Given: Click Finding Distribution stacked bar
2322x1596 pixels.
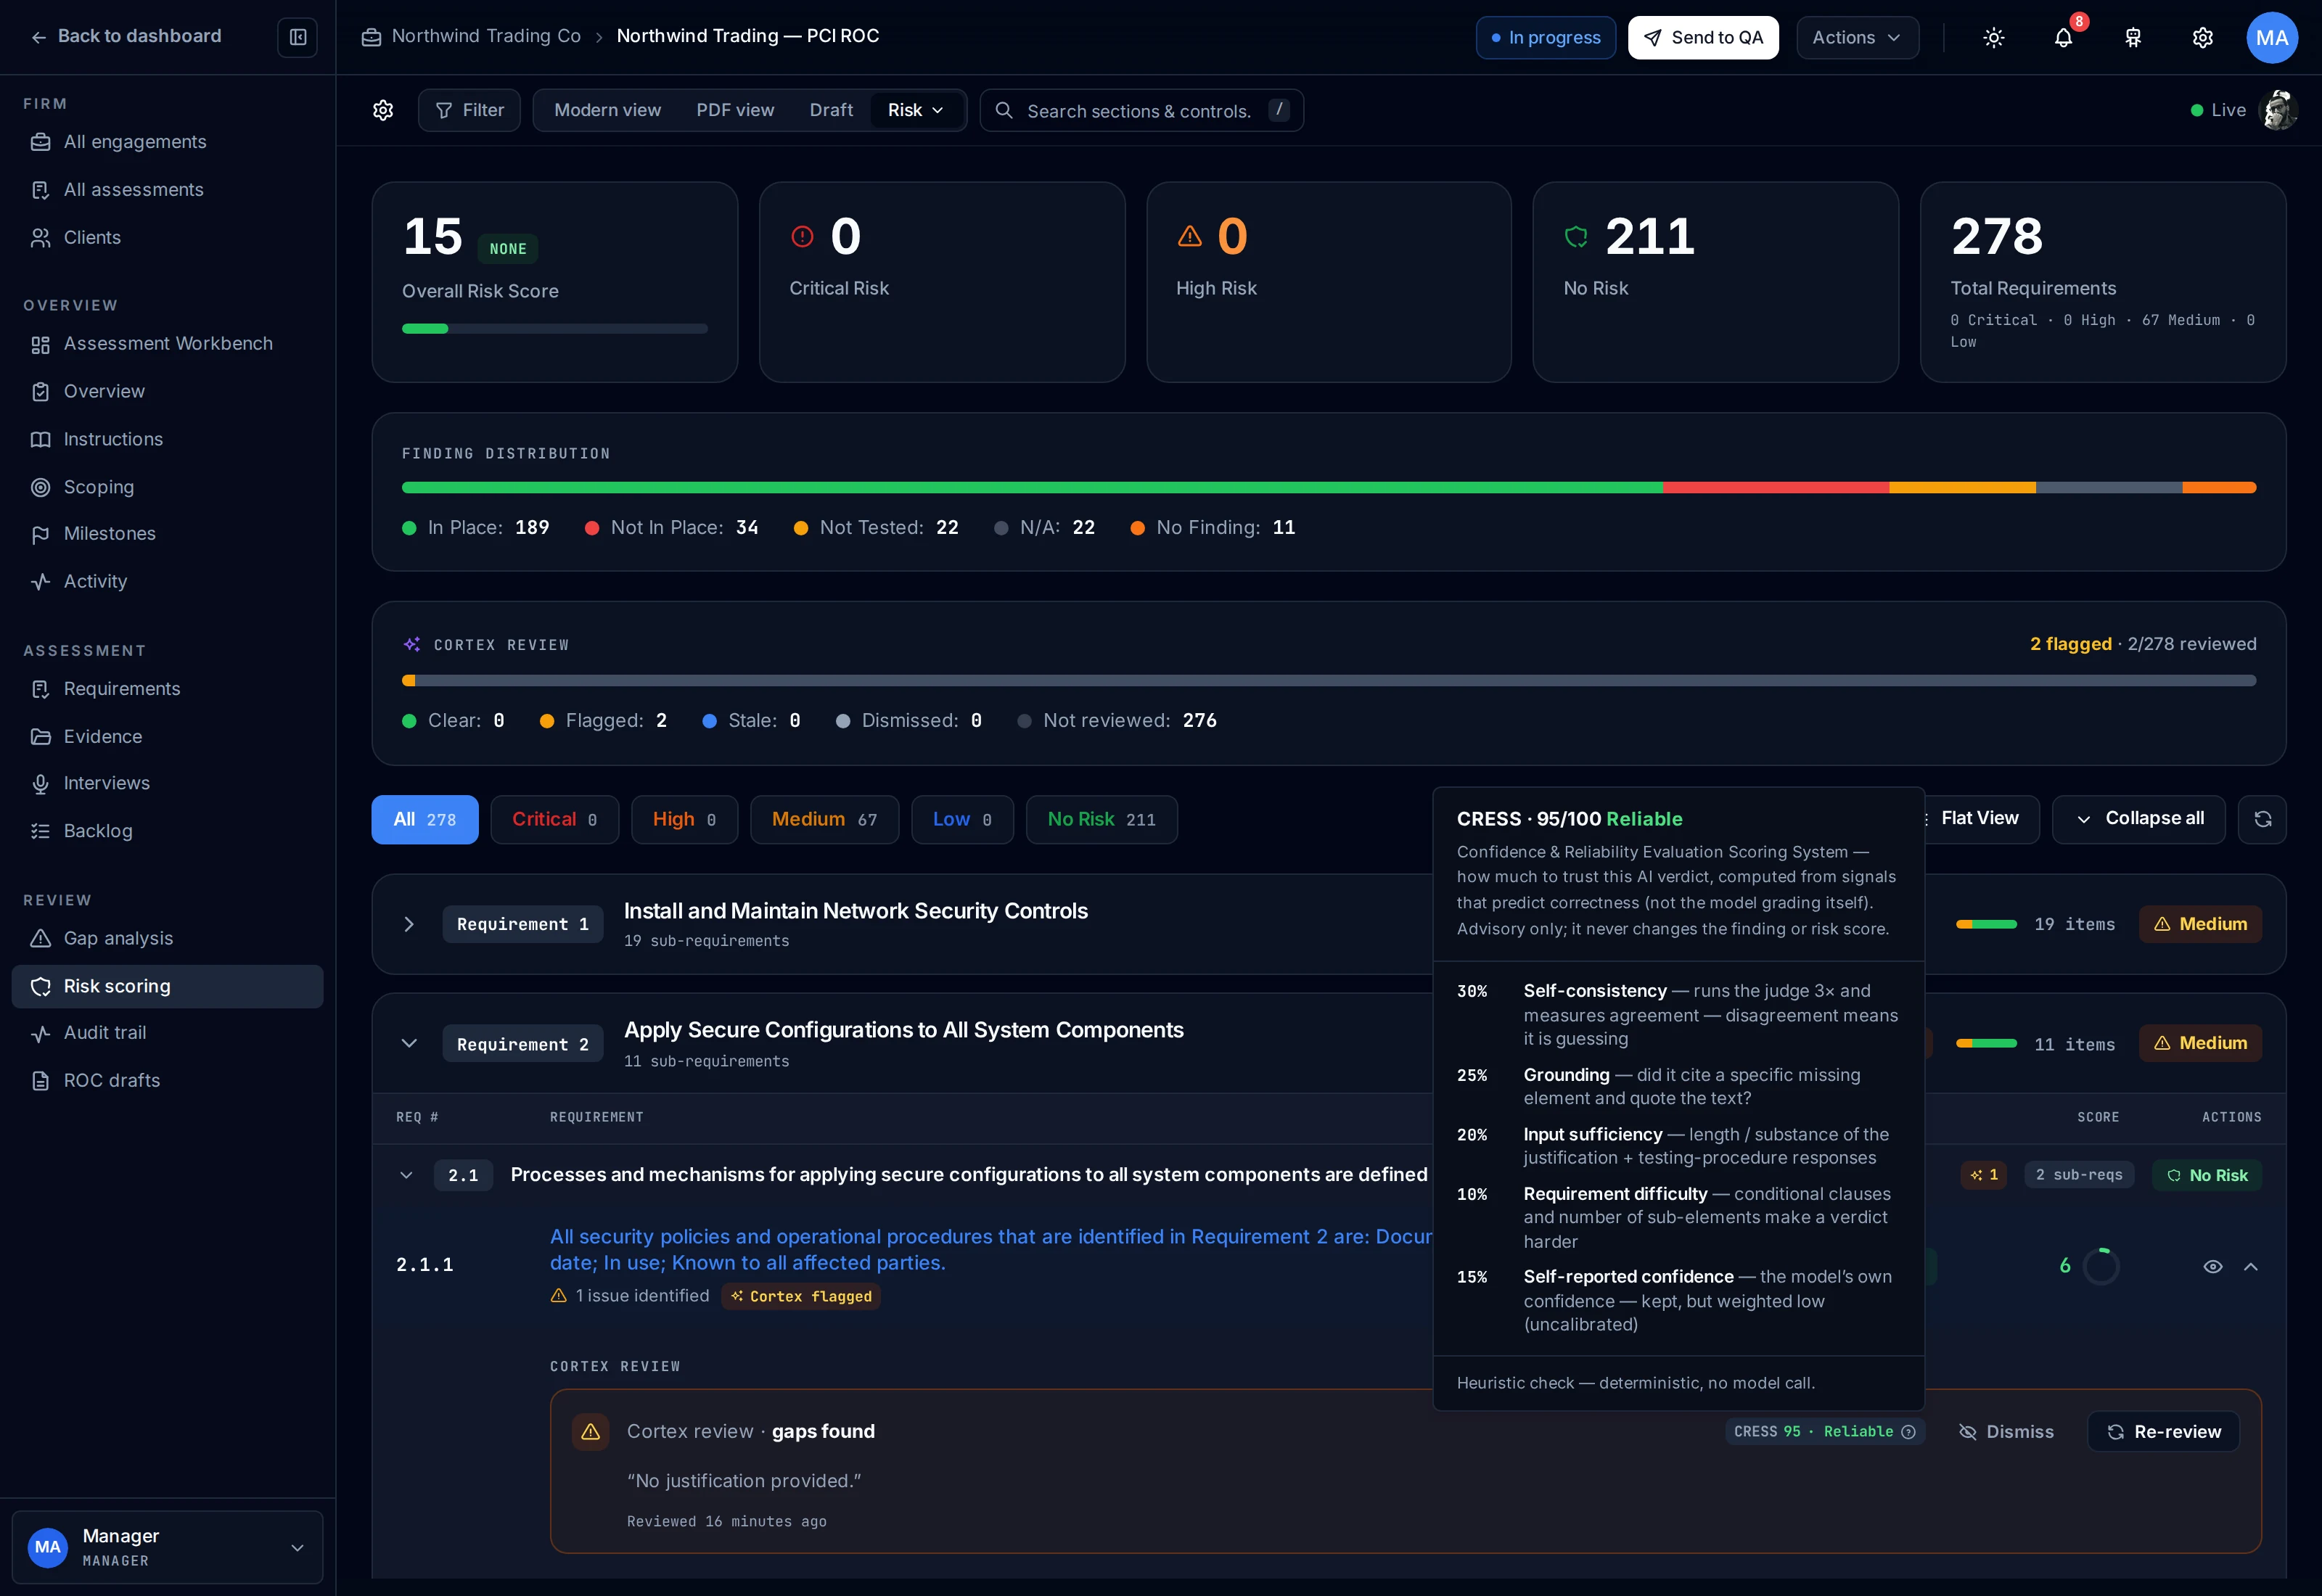Looking at the screenshot, I should pyautogui.click(x=1328, y=488).
